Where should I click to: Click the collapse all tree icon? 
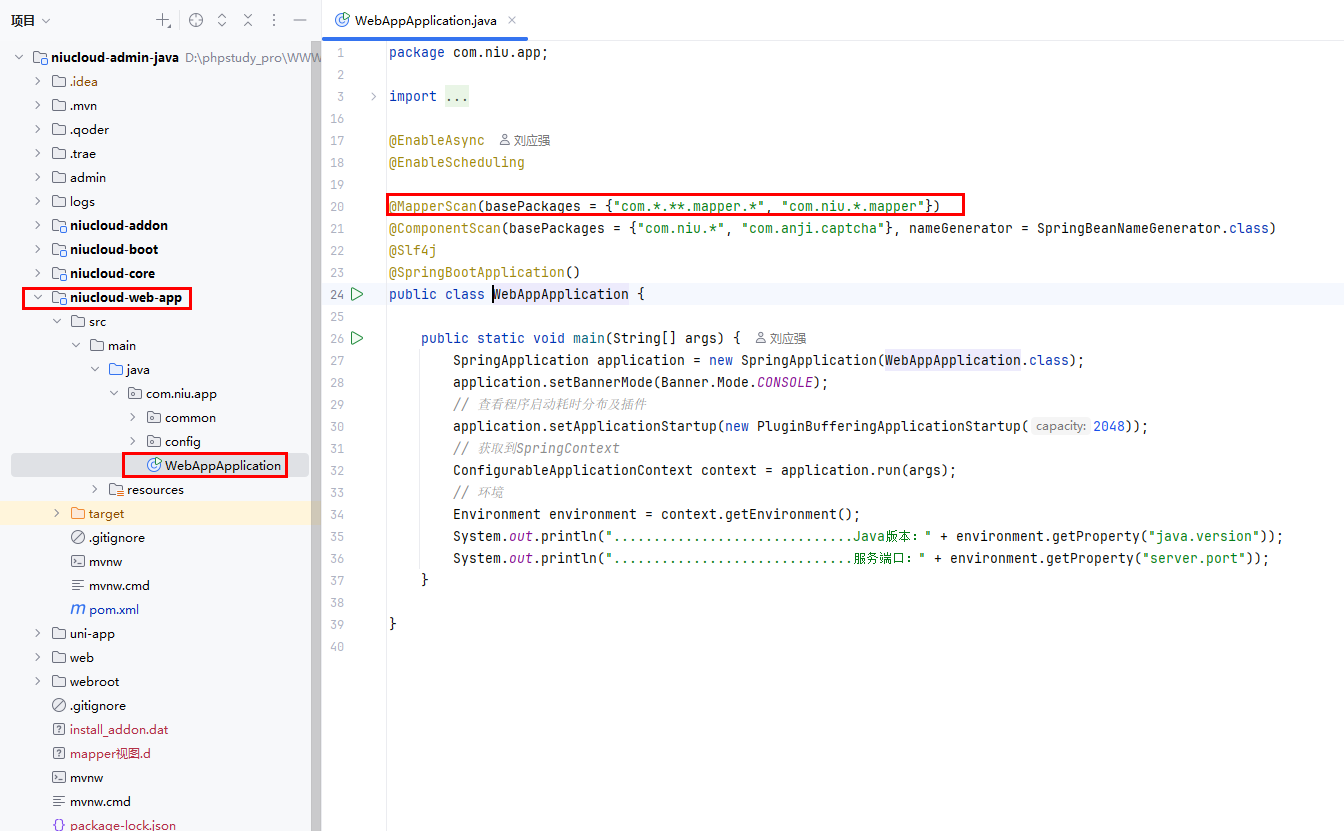click(x=248, y=20)
